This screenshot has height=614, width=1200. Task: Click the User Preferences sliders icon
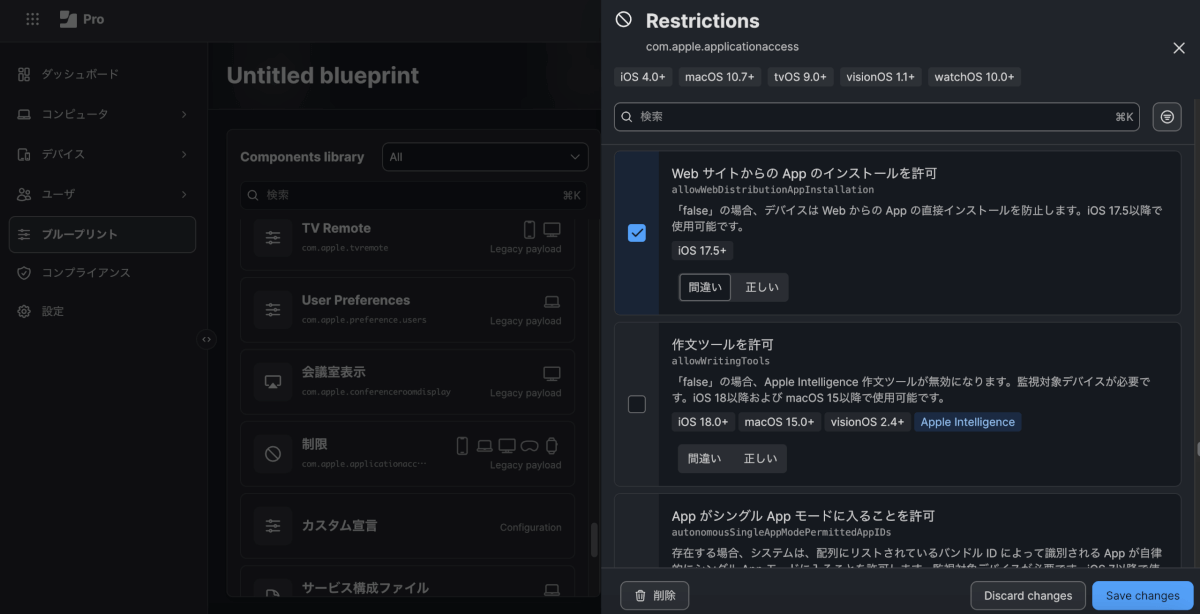[x=273, y=310]
